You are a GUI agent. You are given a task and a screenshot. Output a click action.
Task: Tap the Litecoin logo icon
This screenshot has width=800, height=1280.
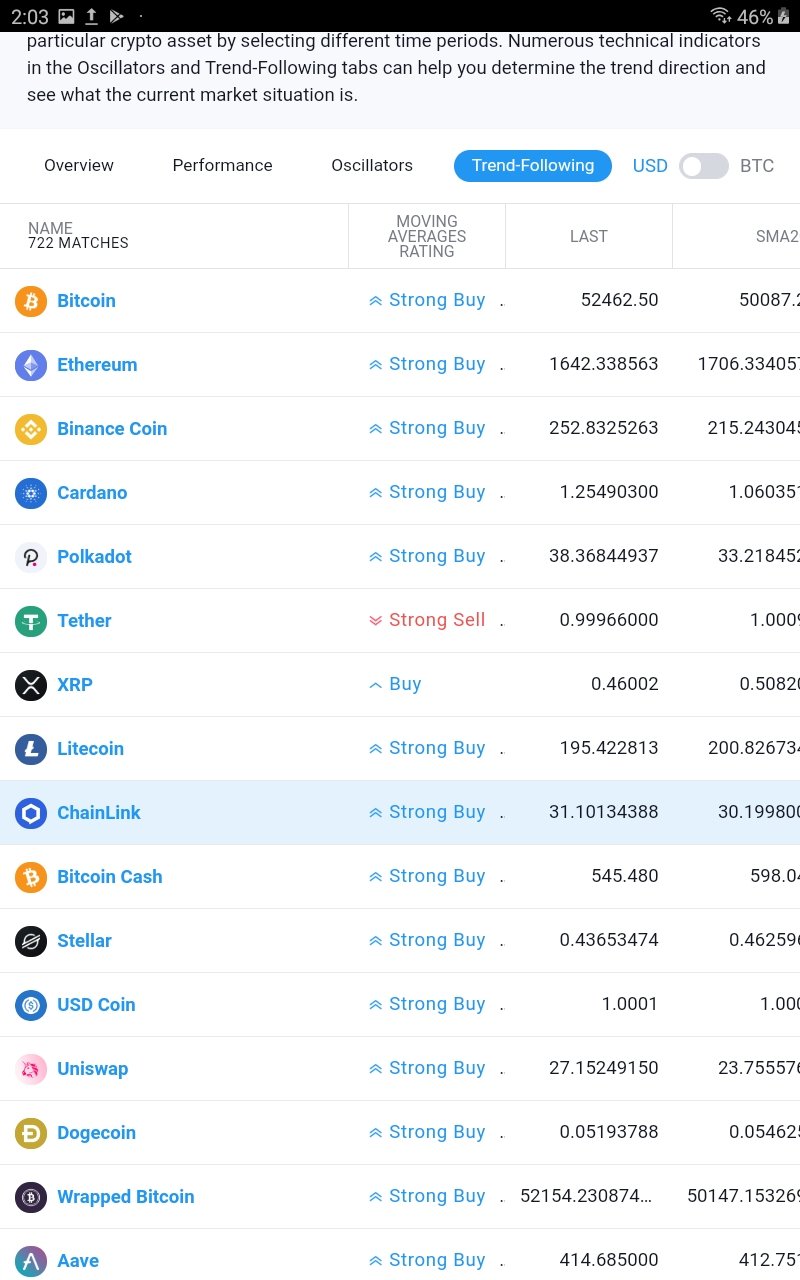[x=31, y=749]
